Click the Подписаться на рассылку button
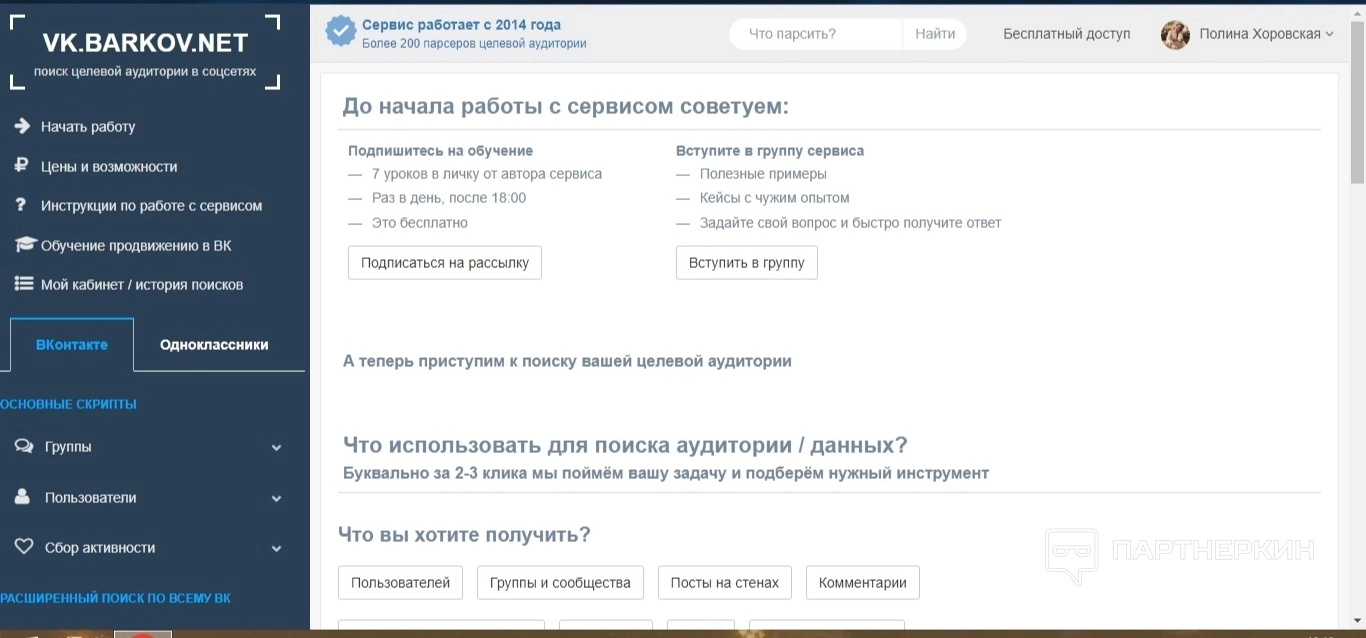Screen dimensions: 1366x638 (445, 263)
